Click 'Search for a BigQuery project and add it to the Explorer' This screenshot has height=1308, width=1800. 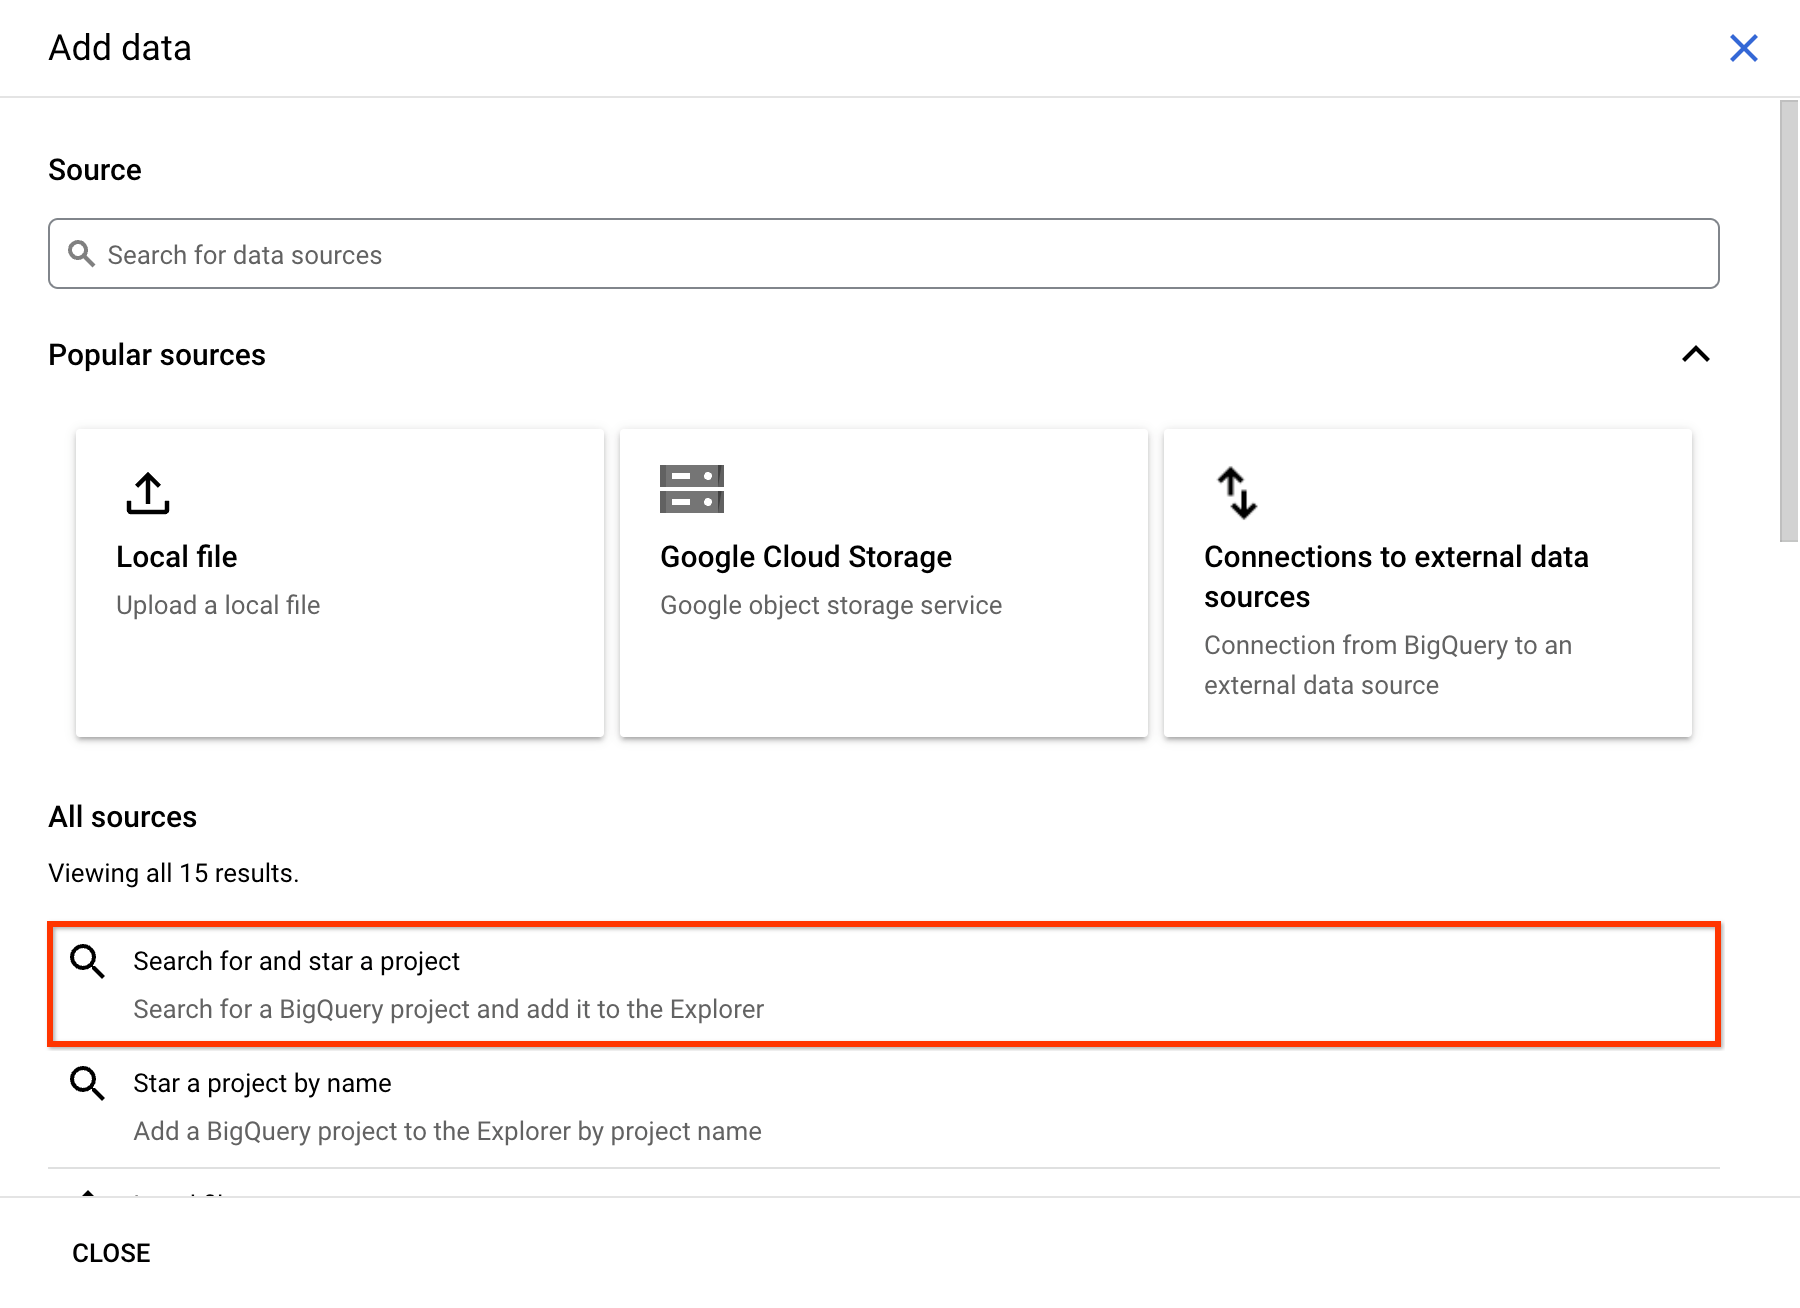click(x=448, y=1009)
